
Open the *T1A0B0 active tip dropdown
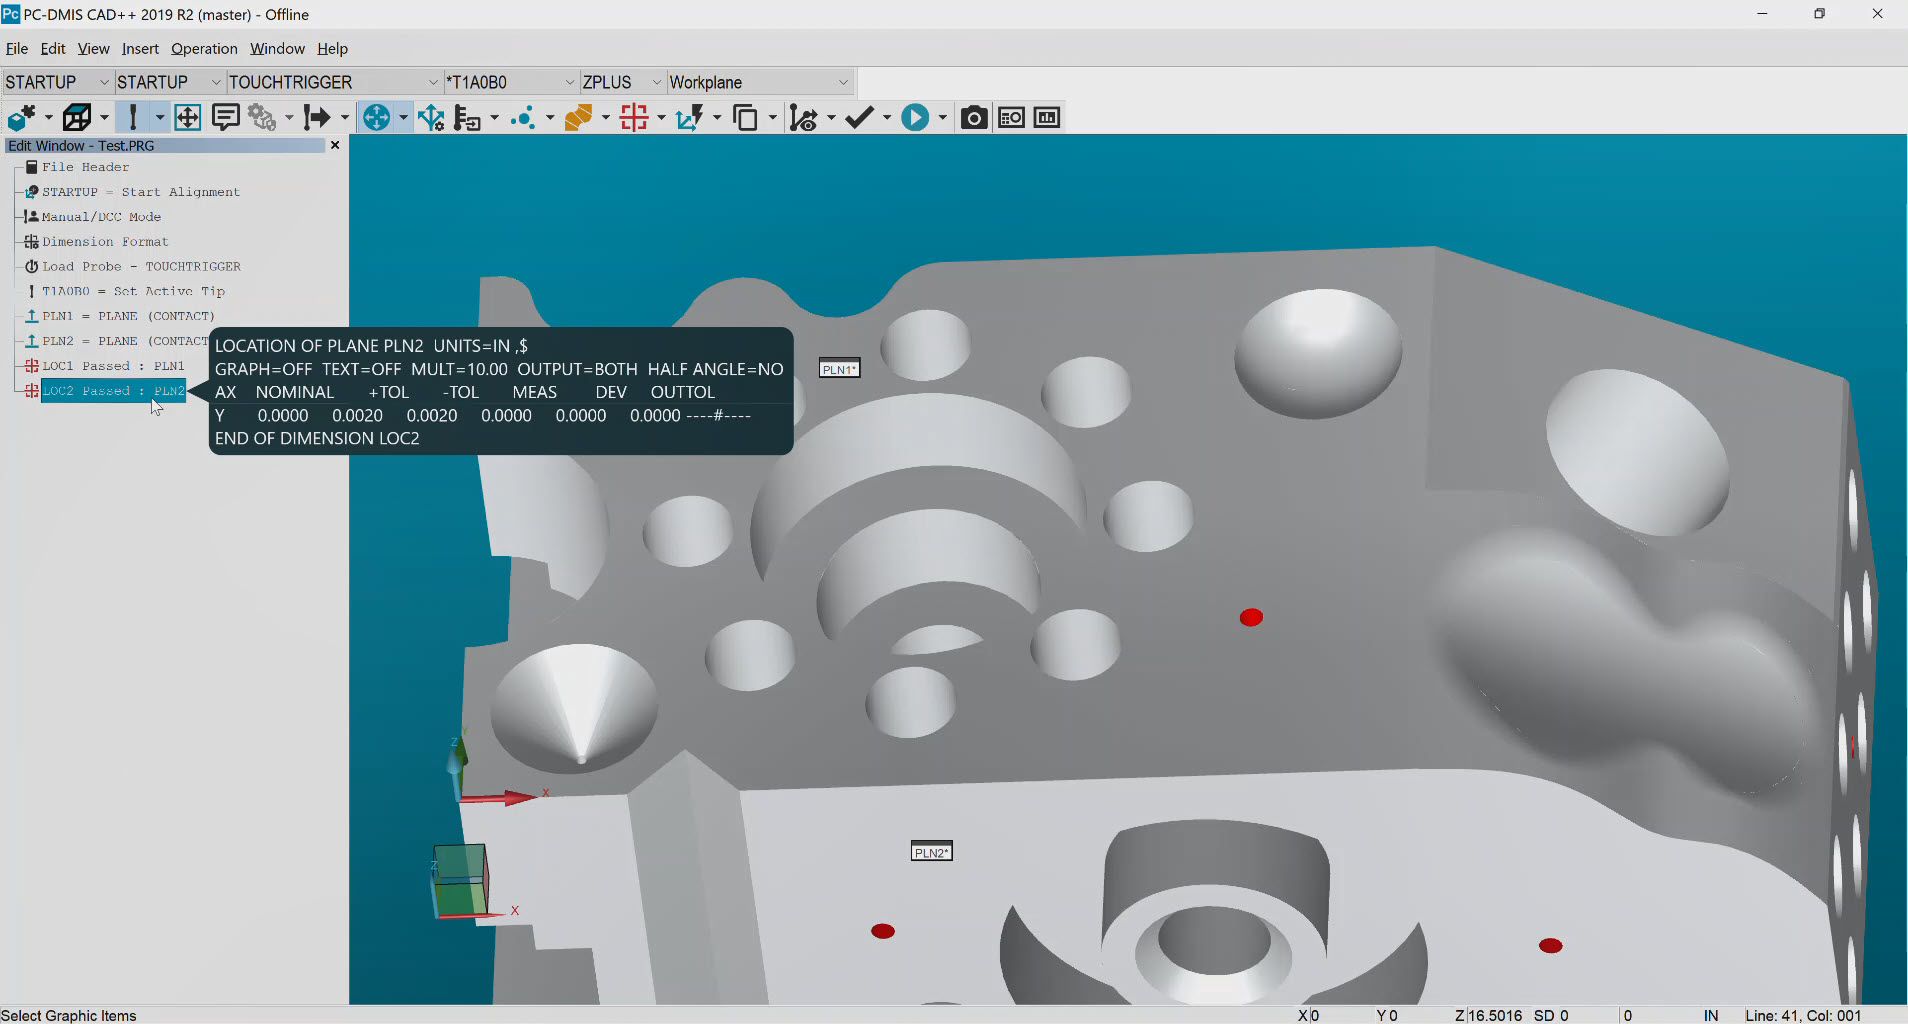tap(568, 82)
